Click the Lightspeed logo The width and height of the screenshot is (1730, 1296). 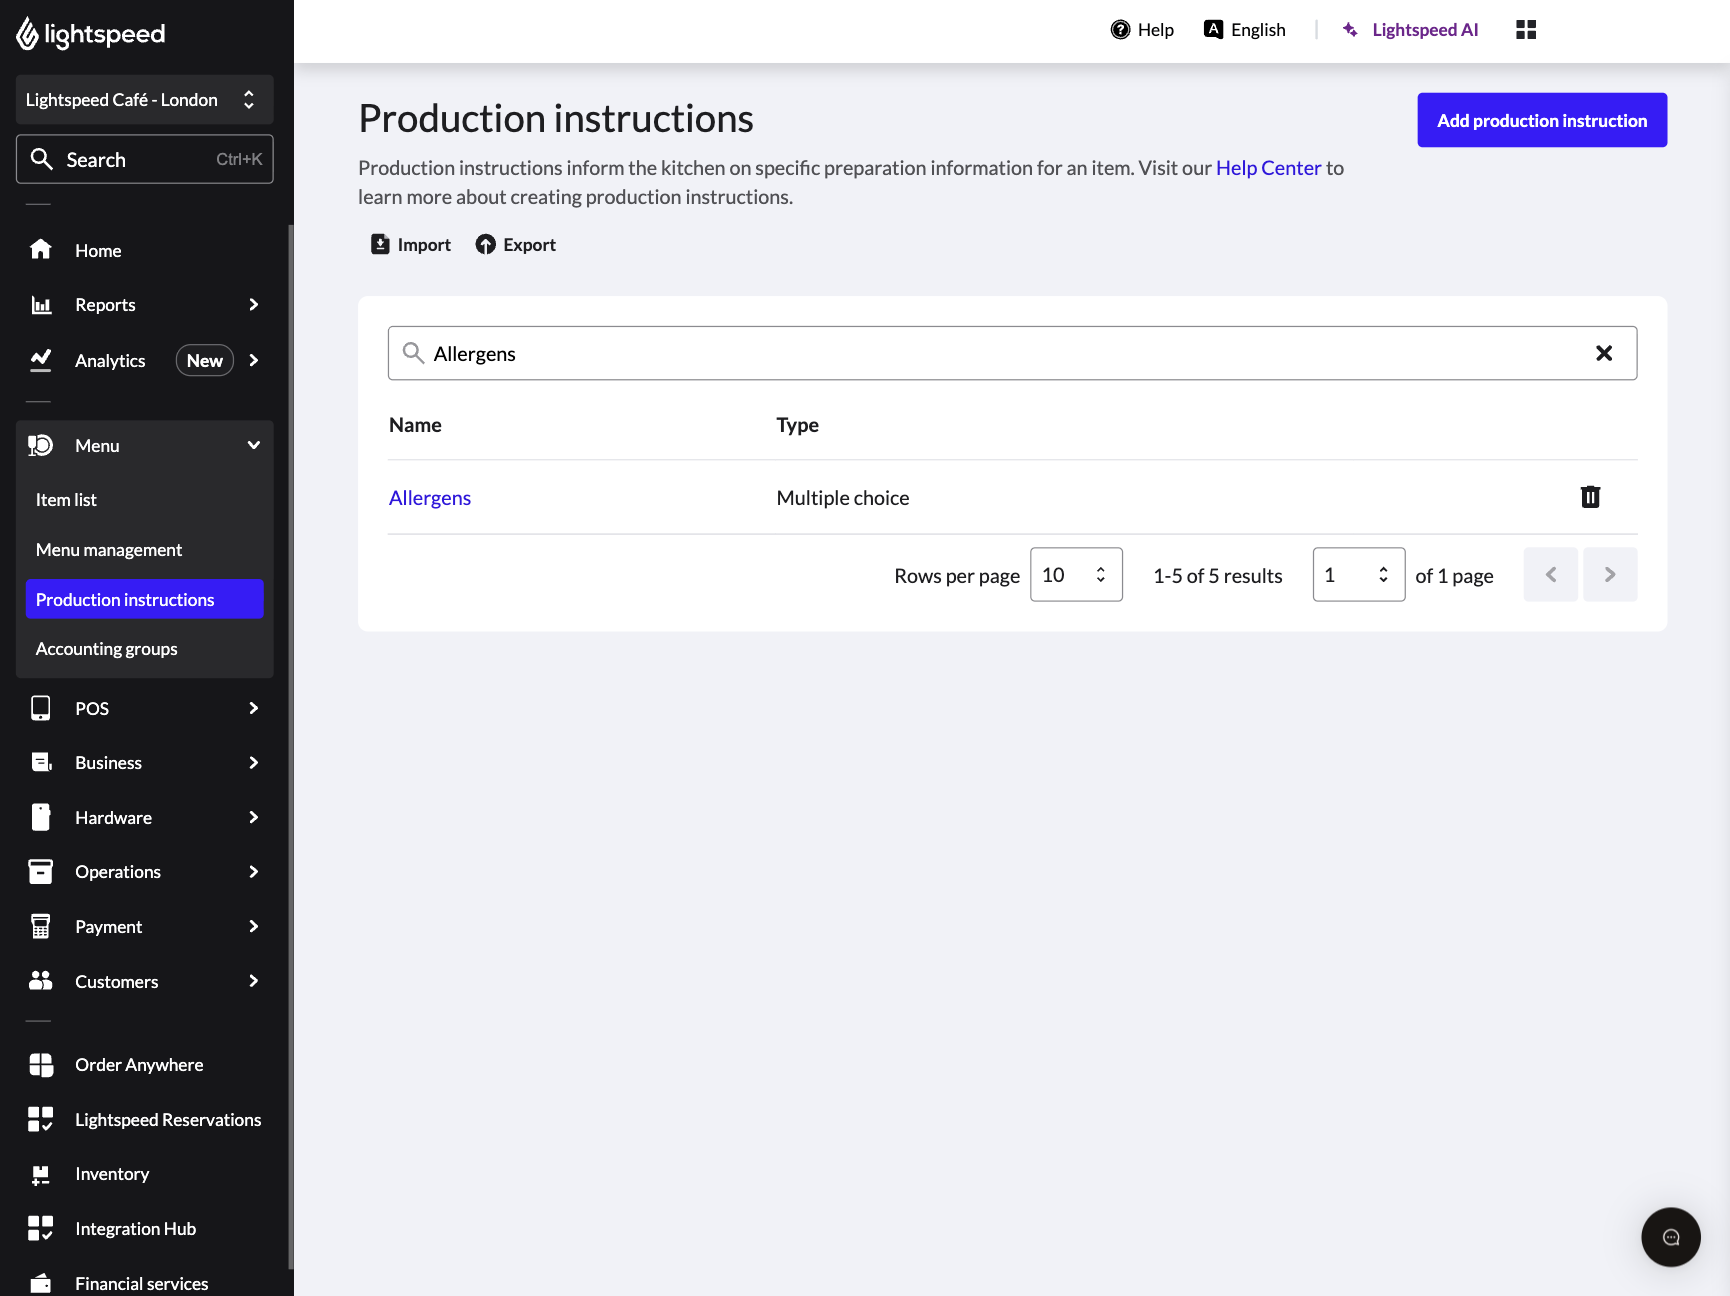90,34
